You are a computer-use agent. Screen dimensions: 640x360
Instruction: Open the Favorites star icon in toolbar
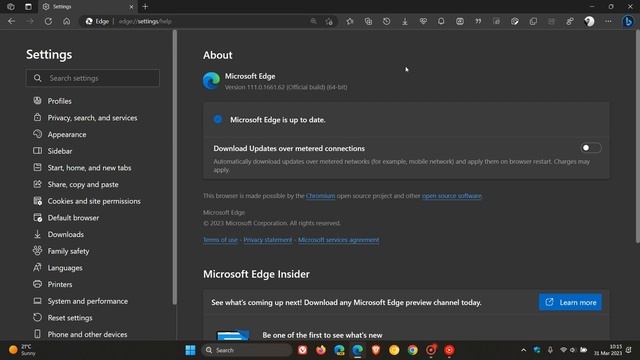click(x=350, y=21)
